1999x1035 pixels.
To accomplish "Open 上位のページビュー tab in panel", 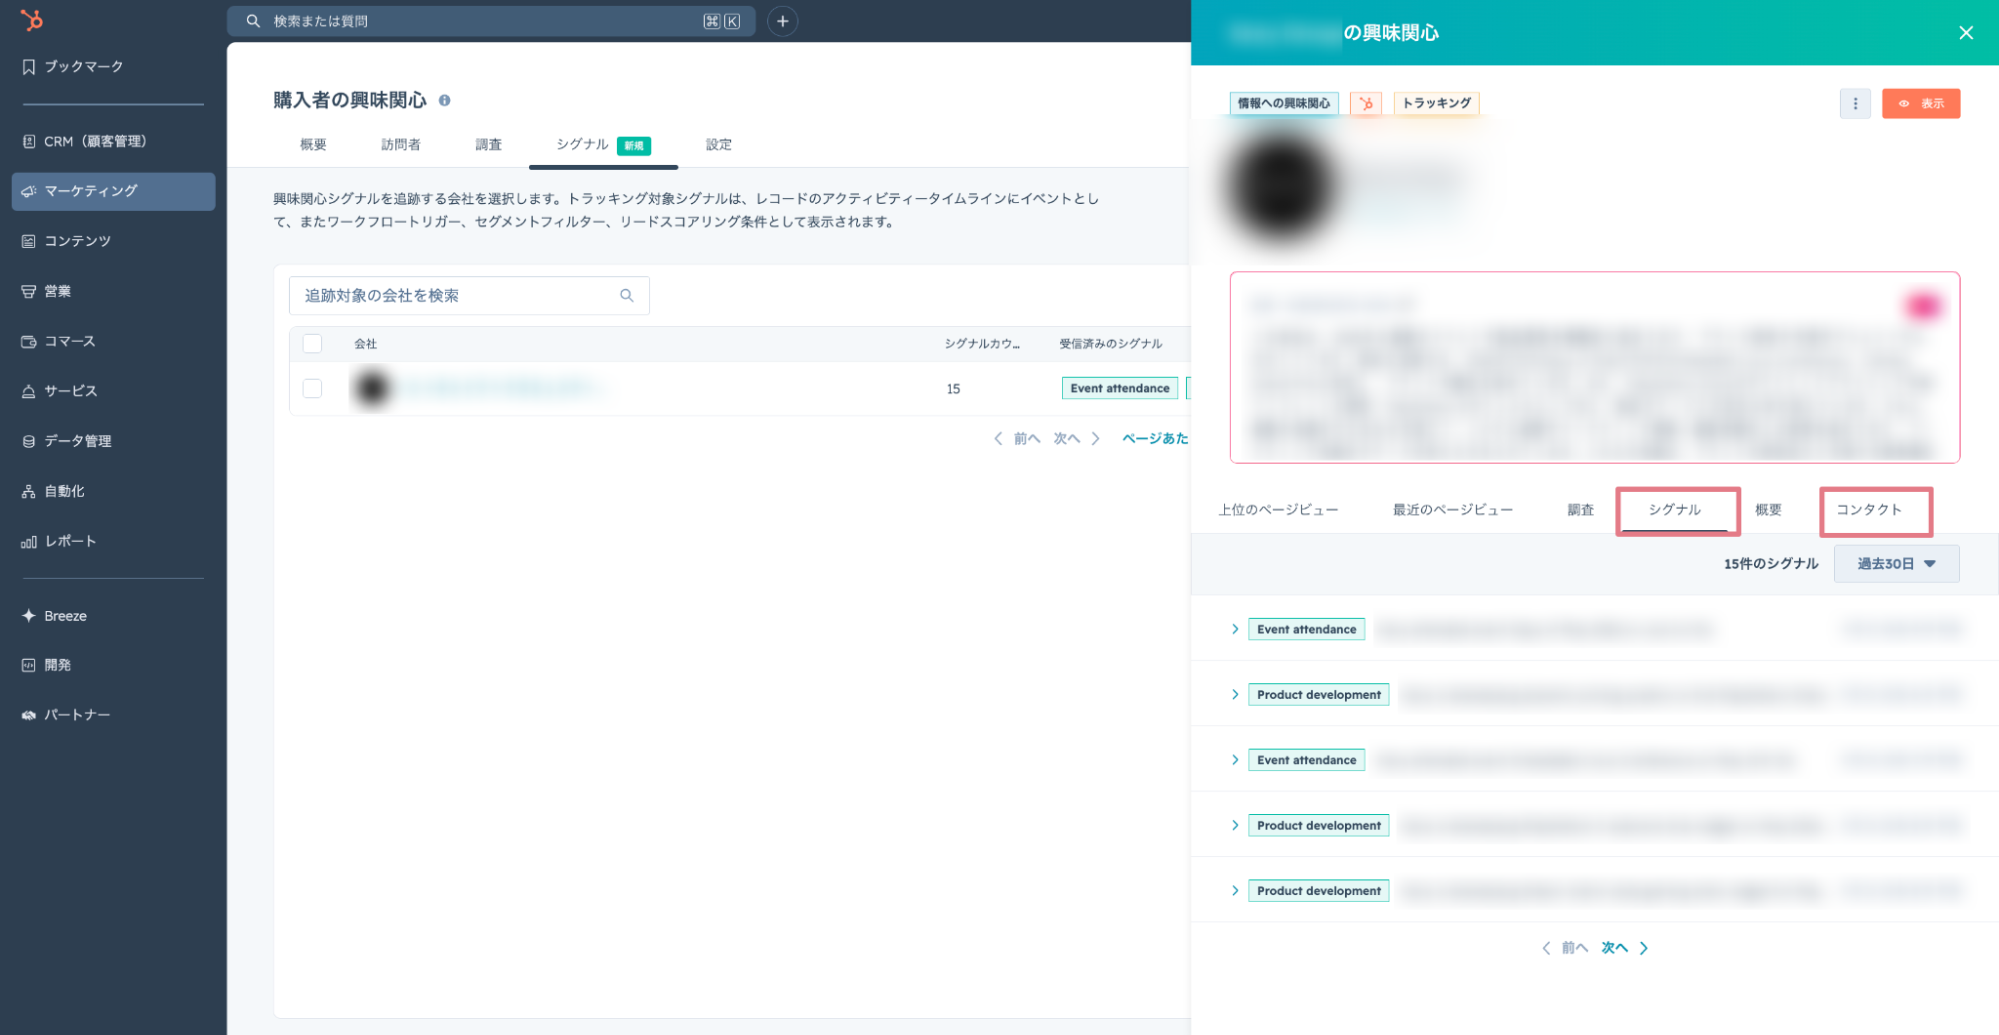I will (x=1278, y=510).
